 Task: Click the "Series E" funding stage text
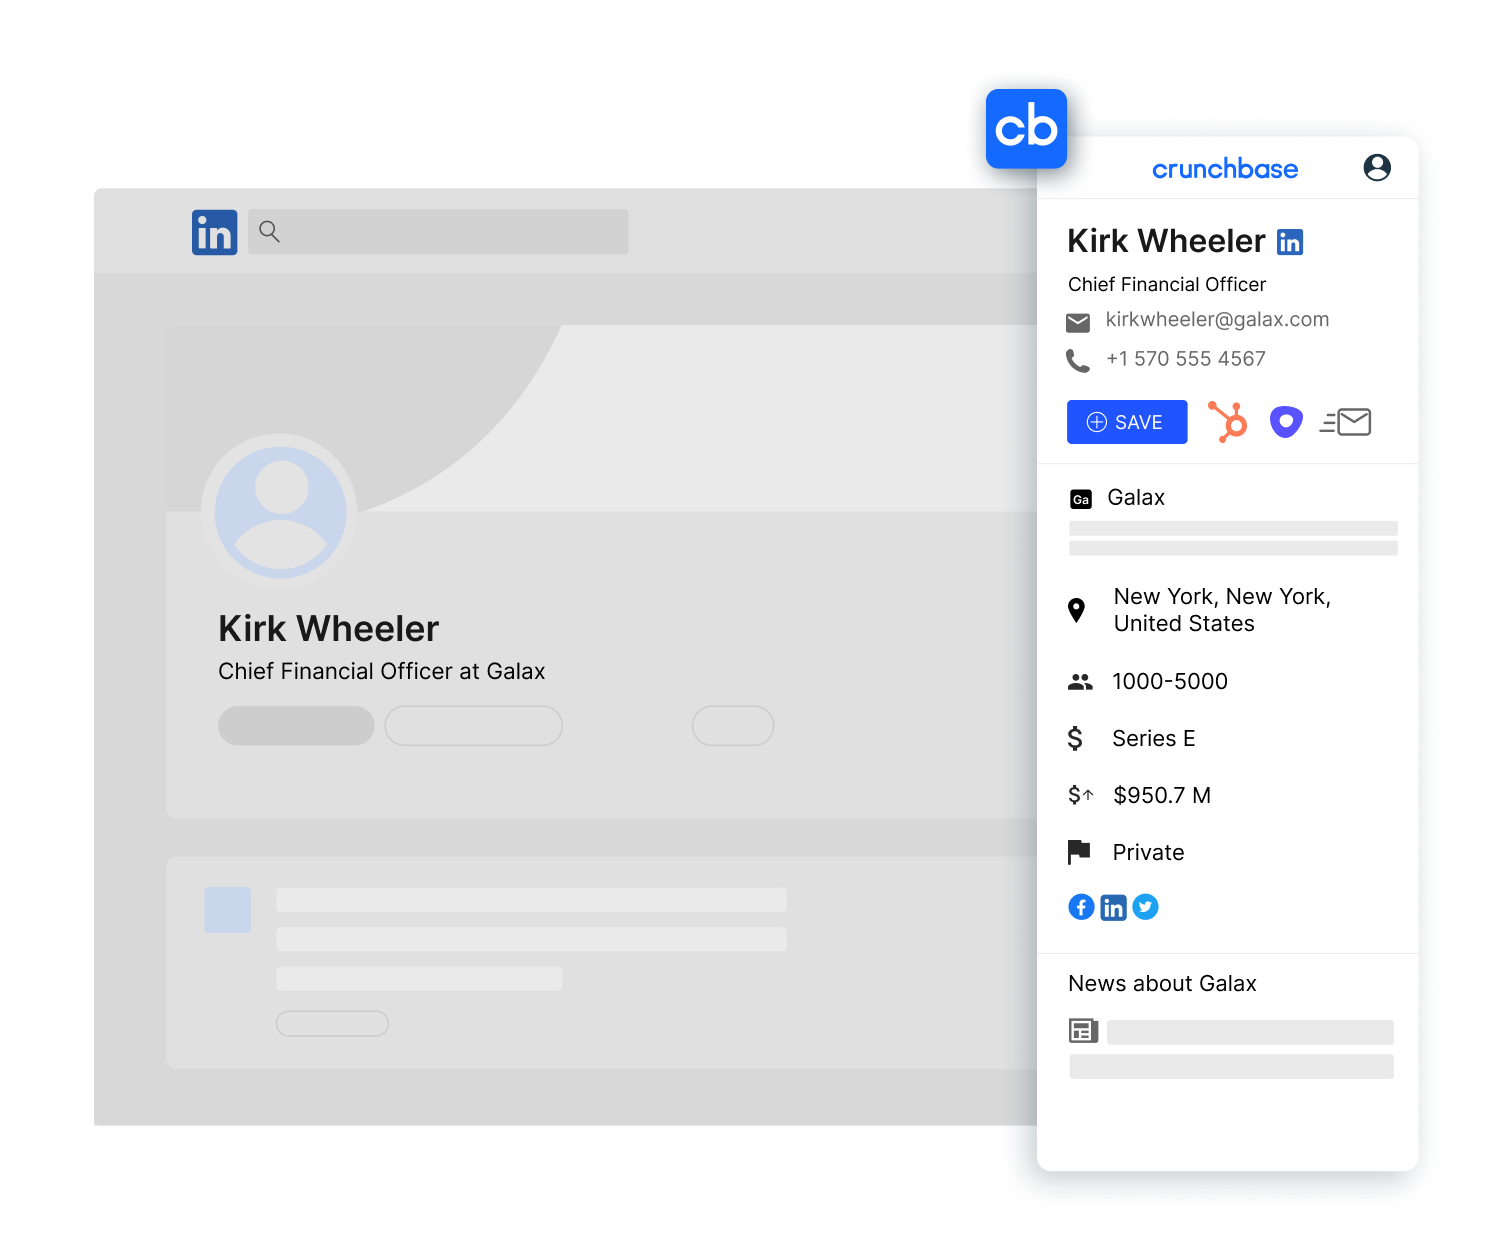tap(1154, 739)
